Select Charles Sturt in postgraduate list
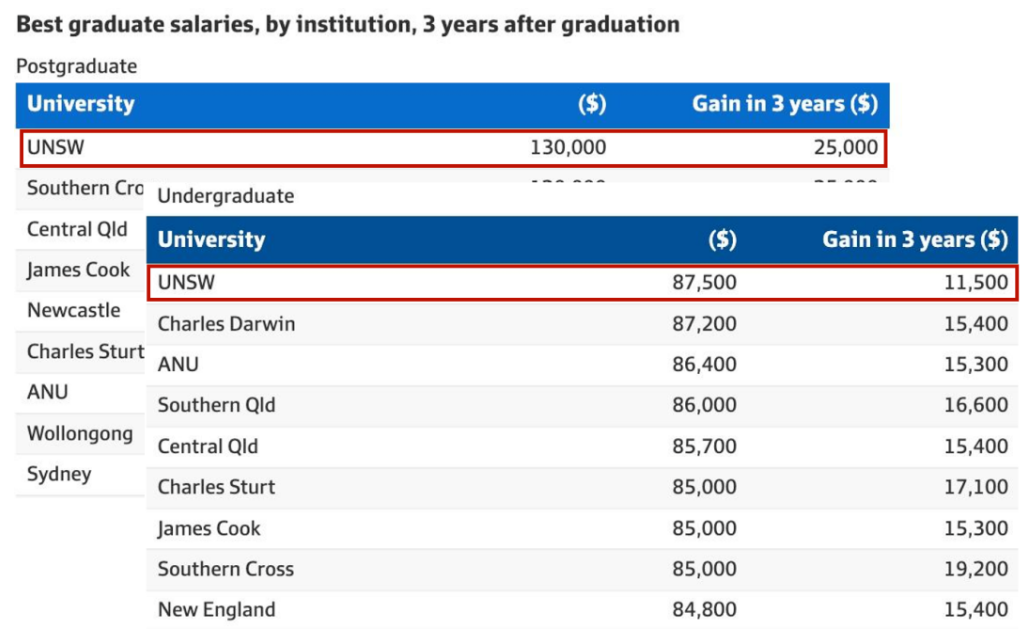Viewport: 1026px width, 639px height. click(86, 351)
